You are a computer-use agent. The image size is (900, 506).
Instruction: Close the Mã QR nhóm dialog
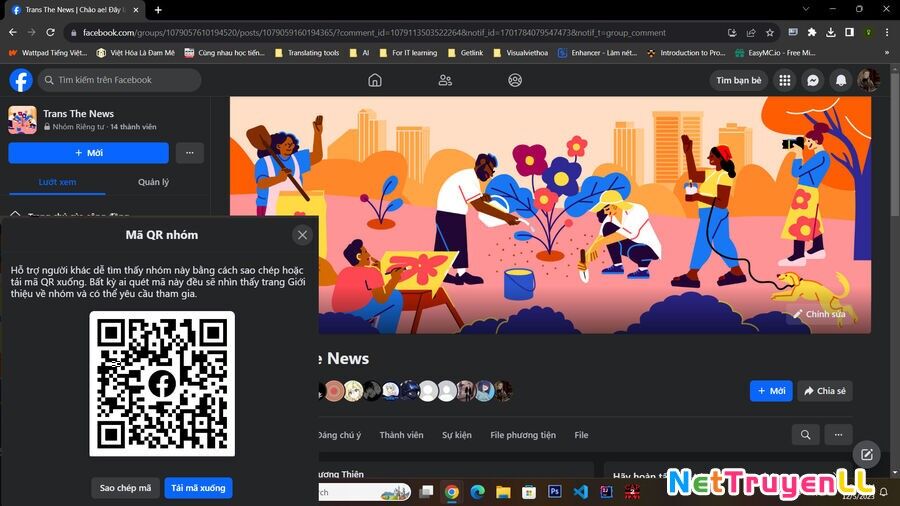(302, 235)
